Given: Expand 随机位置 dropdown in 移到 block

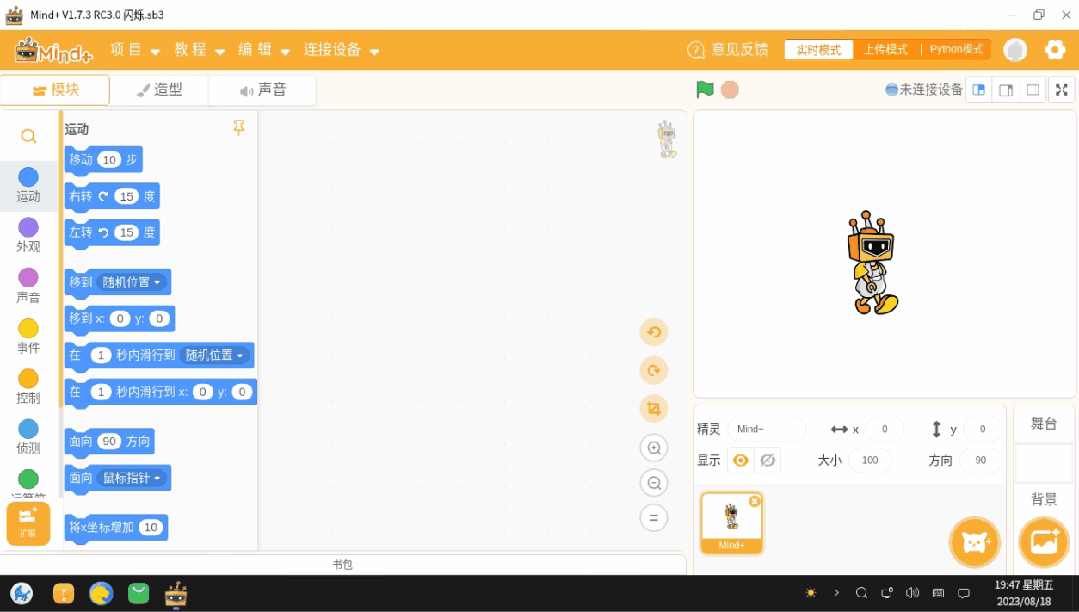Looking at the screenshot, I should (x=131, y=282).
